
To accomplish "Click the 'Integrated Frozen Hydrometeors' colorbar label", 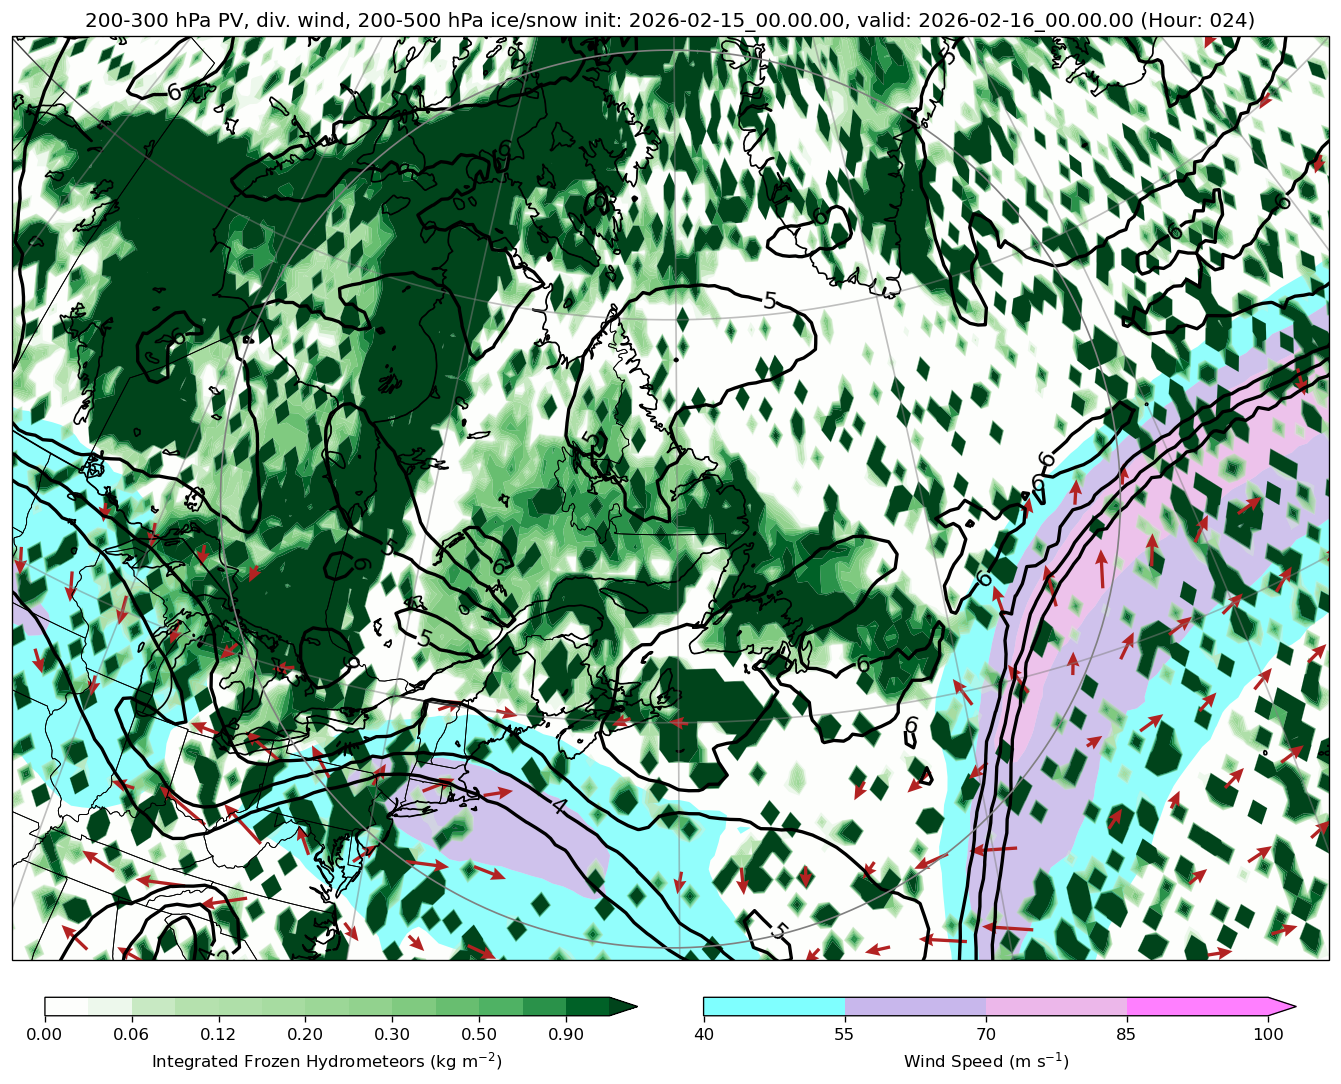I will pyautogui.click(x=327, y=1061).
